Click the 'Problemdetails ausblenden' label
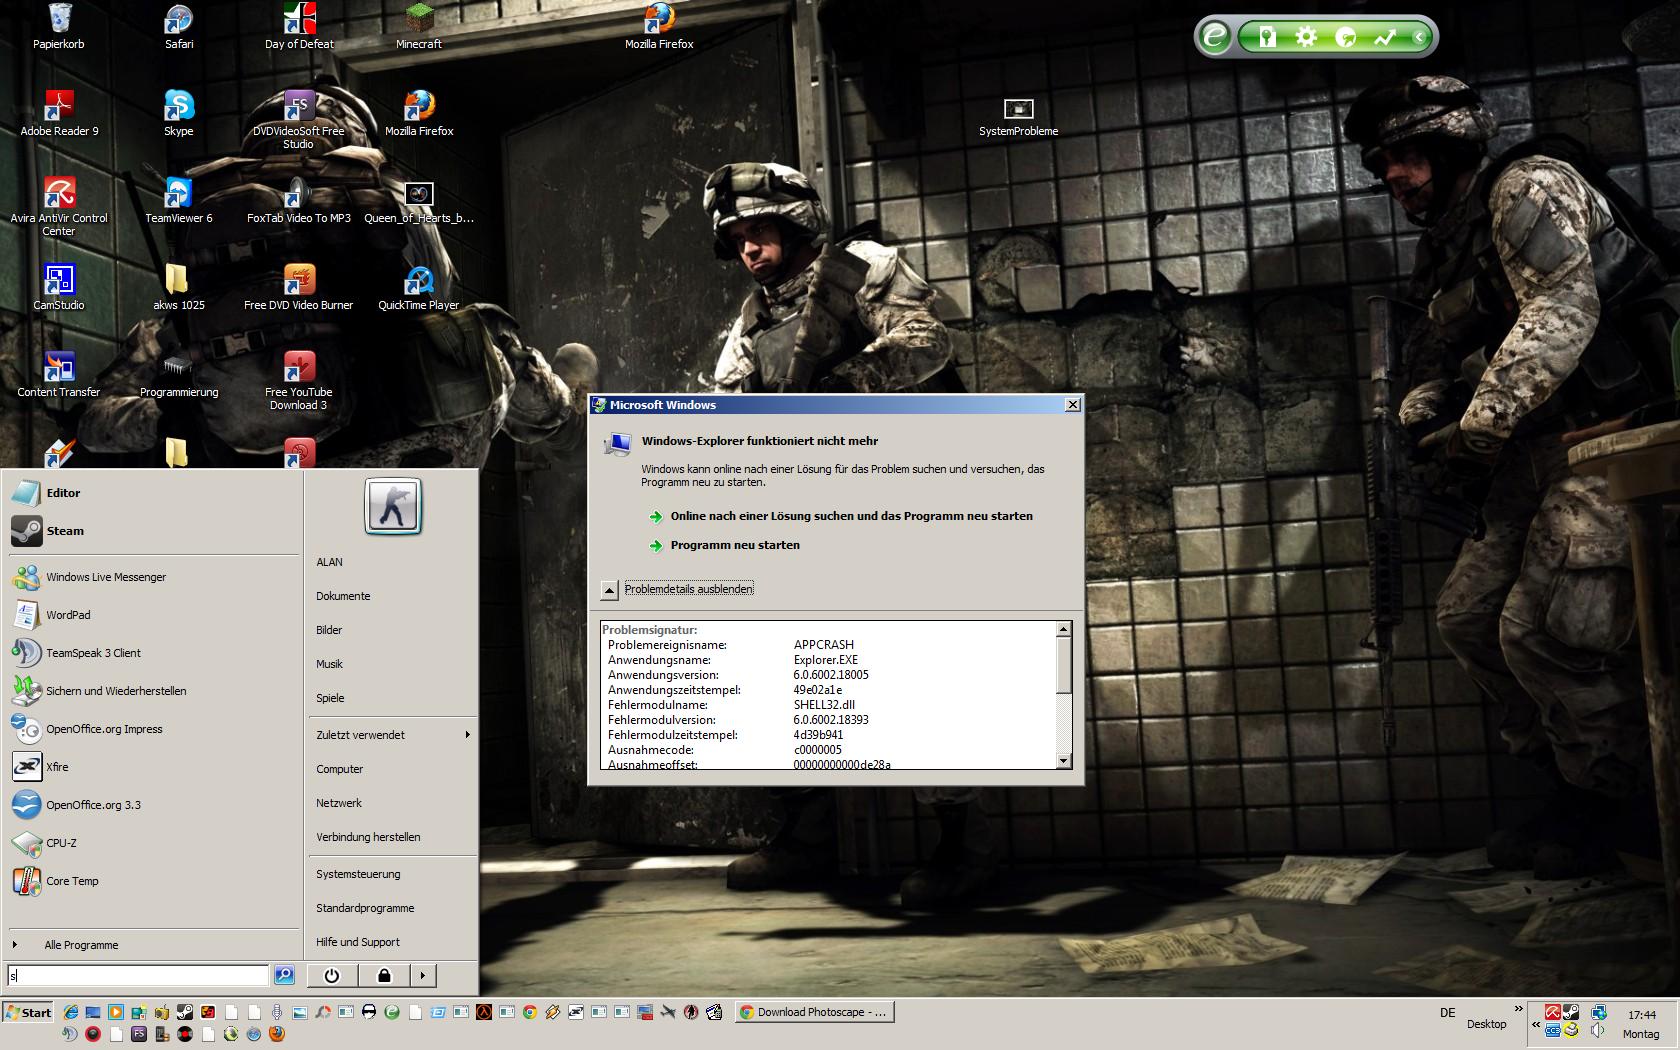This screenshot has height=1050, width=1680. point(689,589)
